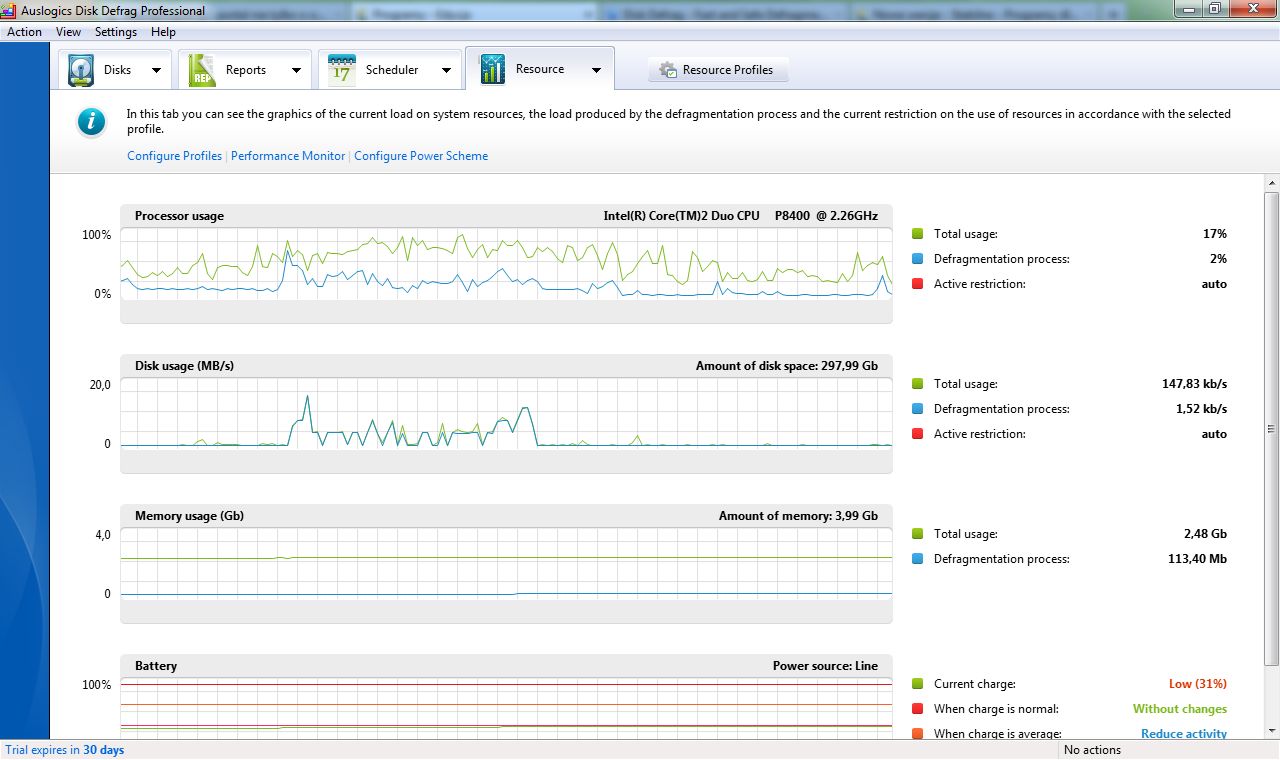
Task: Click the Resource Profiles gear icon
Action: pyautogui.click(x=667, y=70)
